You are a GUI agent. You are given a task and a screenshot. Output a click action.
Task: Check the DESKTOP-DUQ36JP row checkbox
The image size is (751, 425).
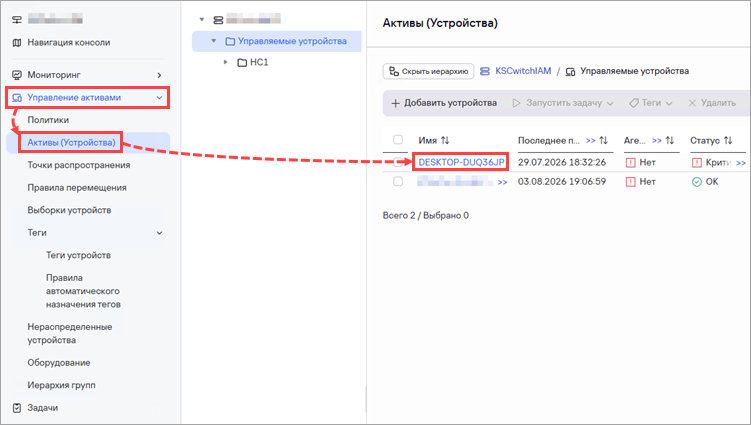coord(398,162)
